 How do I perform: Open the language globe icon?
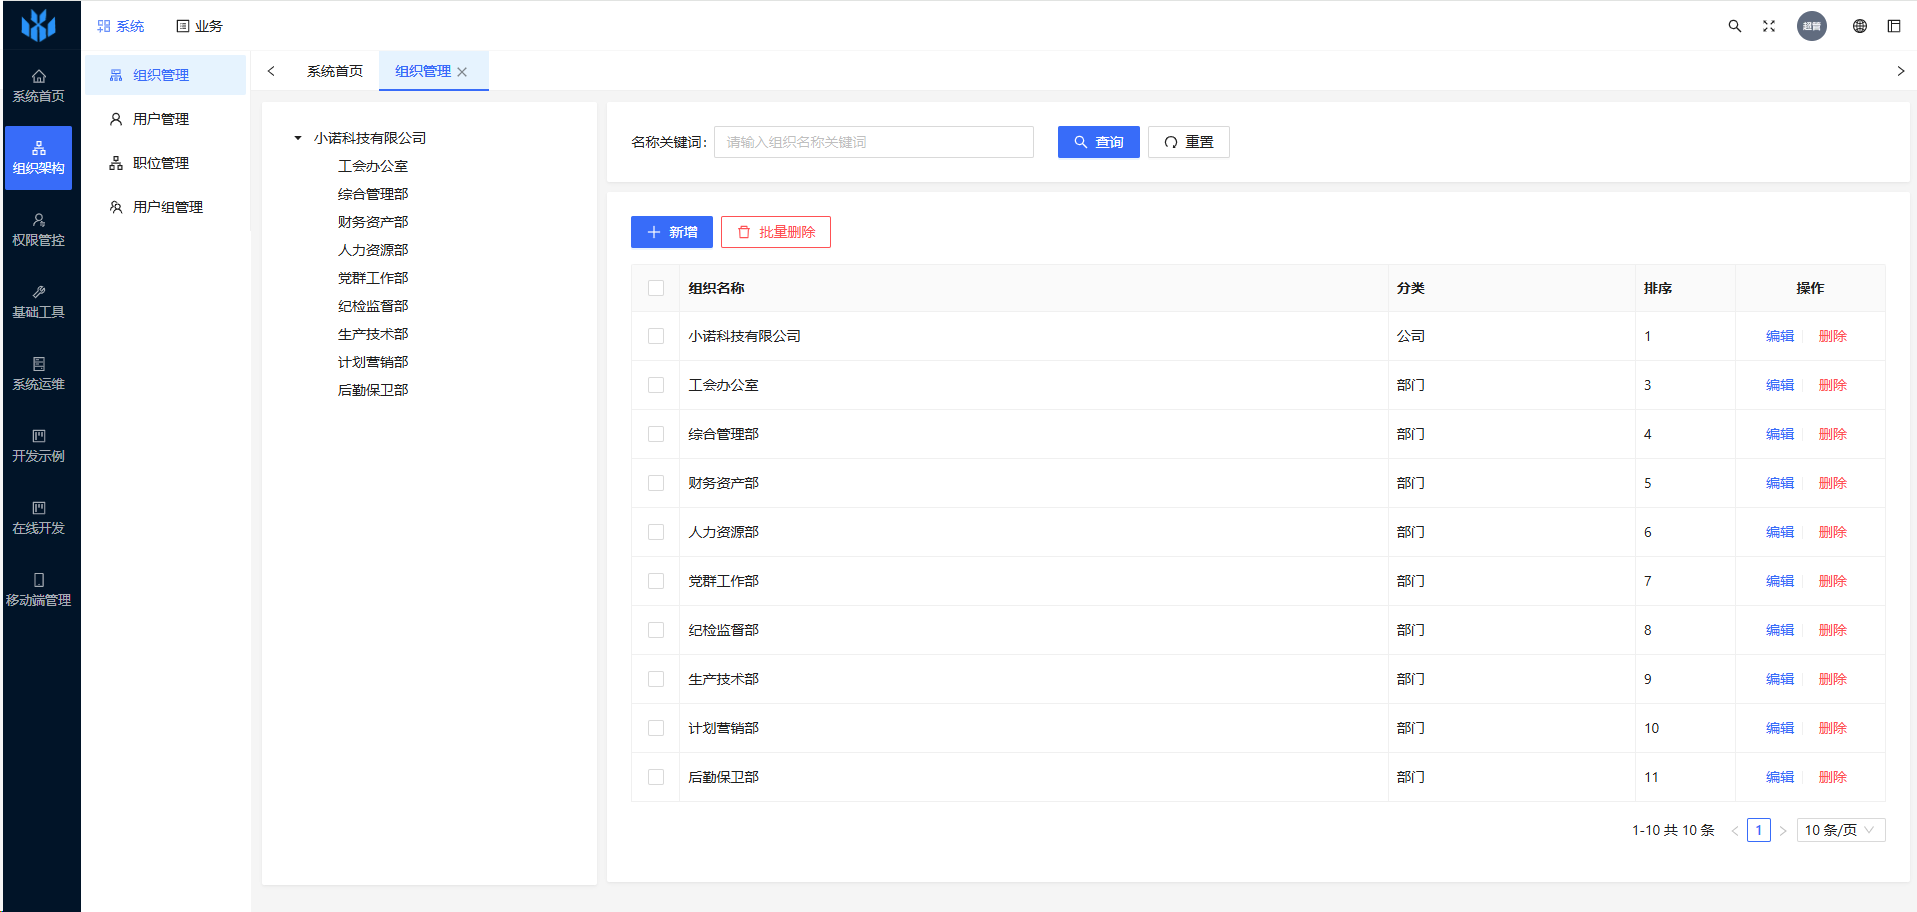point(1860,26)
